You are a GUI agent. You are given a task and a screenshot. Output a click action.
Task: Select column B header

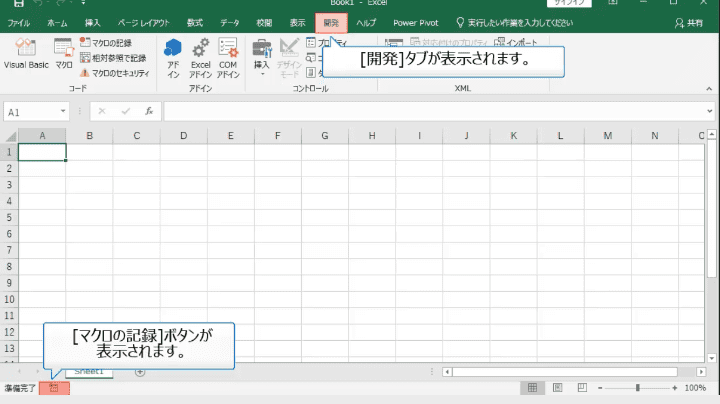point(89,136)
